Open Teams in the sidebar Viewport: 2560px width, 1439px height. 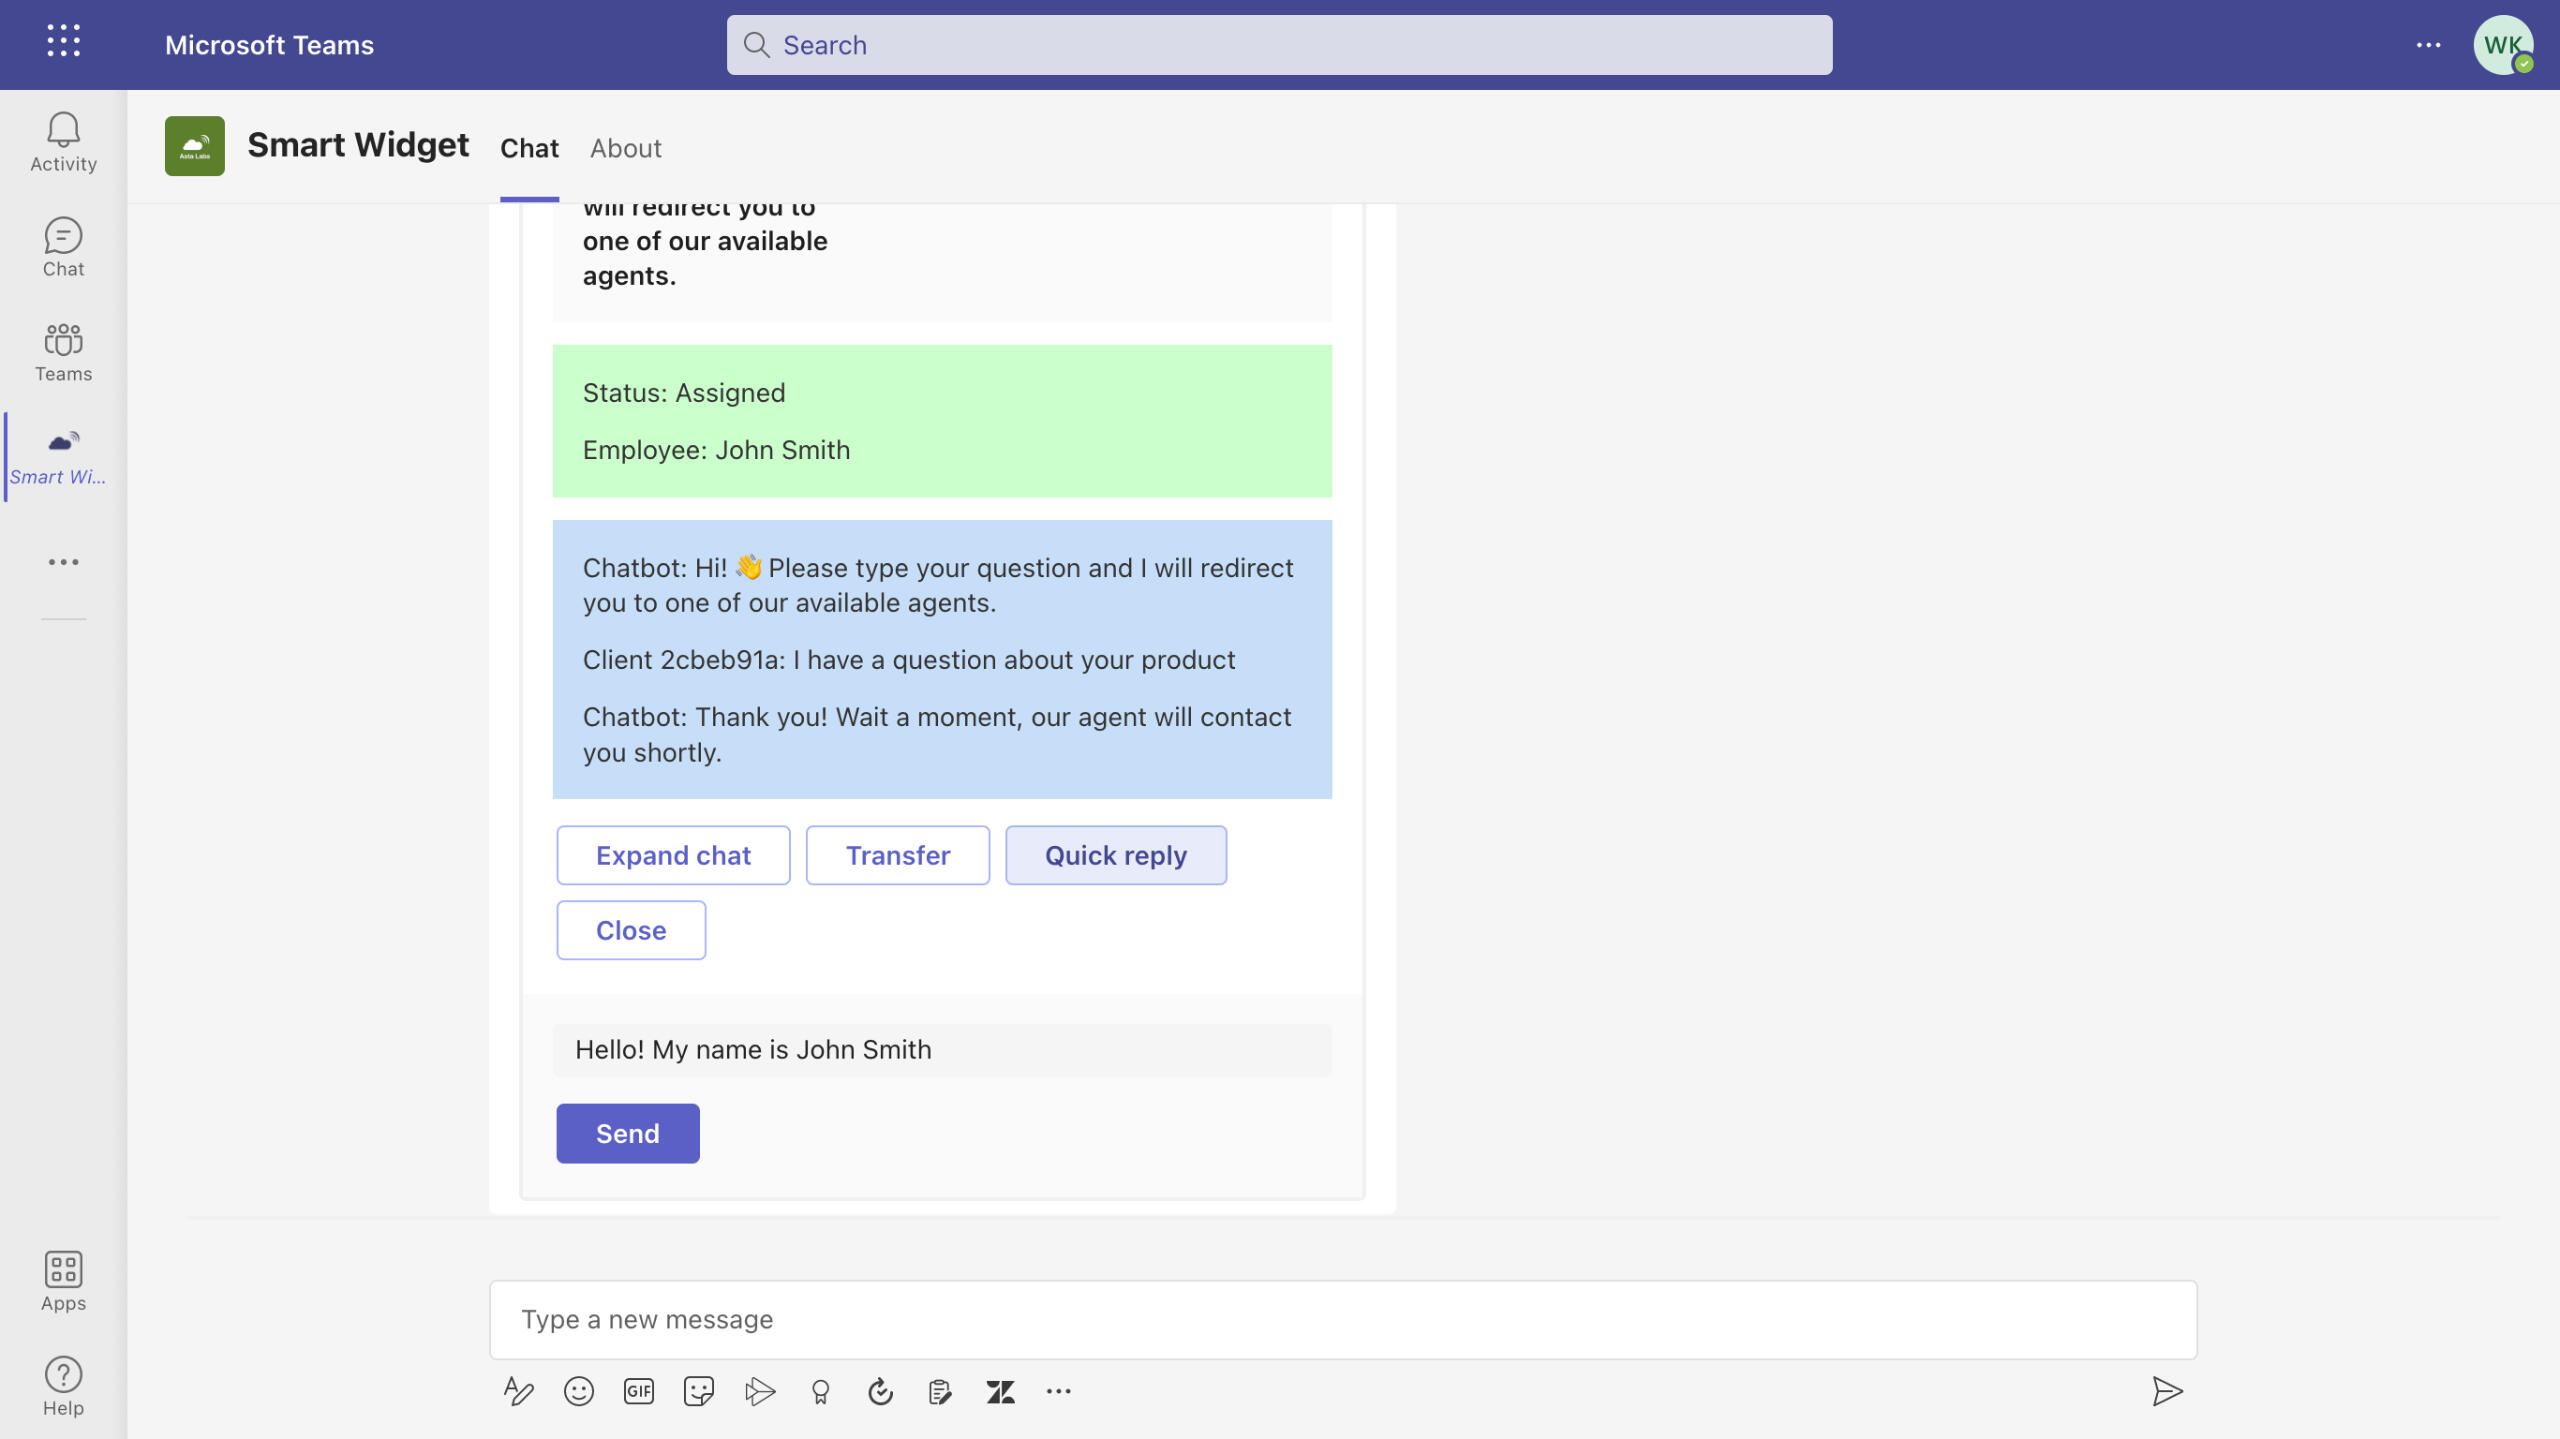[63, 352]
